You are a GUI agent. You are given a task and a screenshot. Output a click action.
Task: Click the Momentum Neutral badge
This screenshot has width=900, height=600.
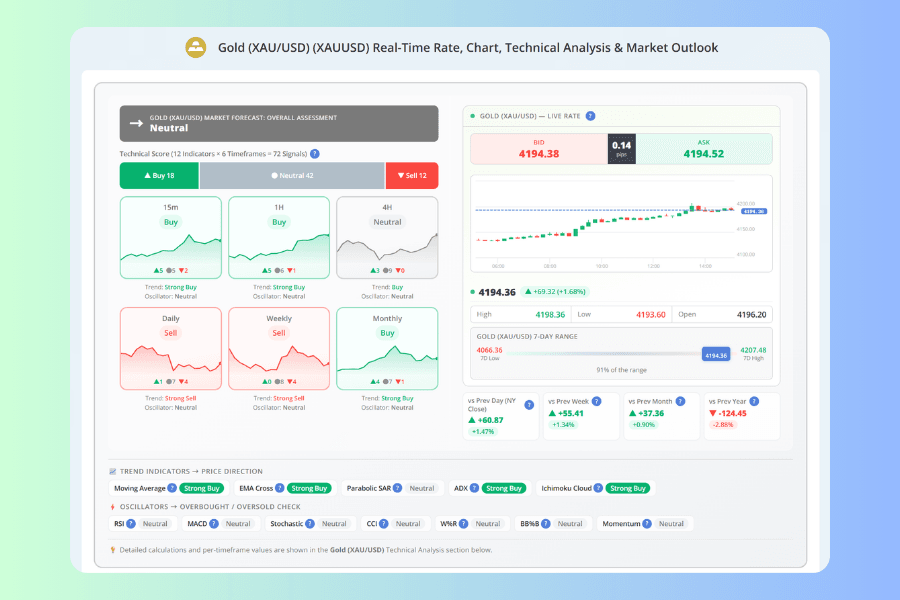(x=671, y=524)
